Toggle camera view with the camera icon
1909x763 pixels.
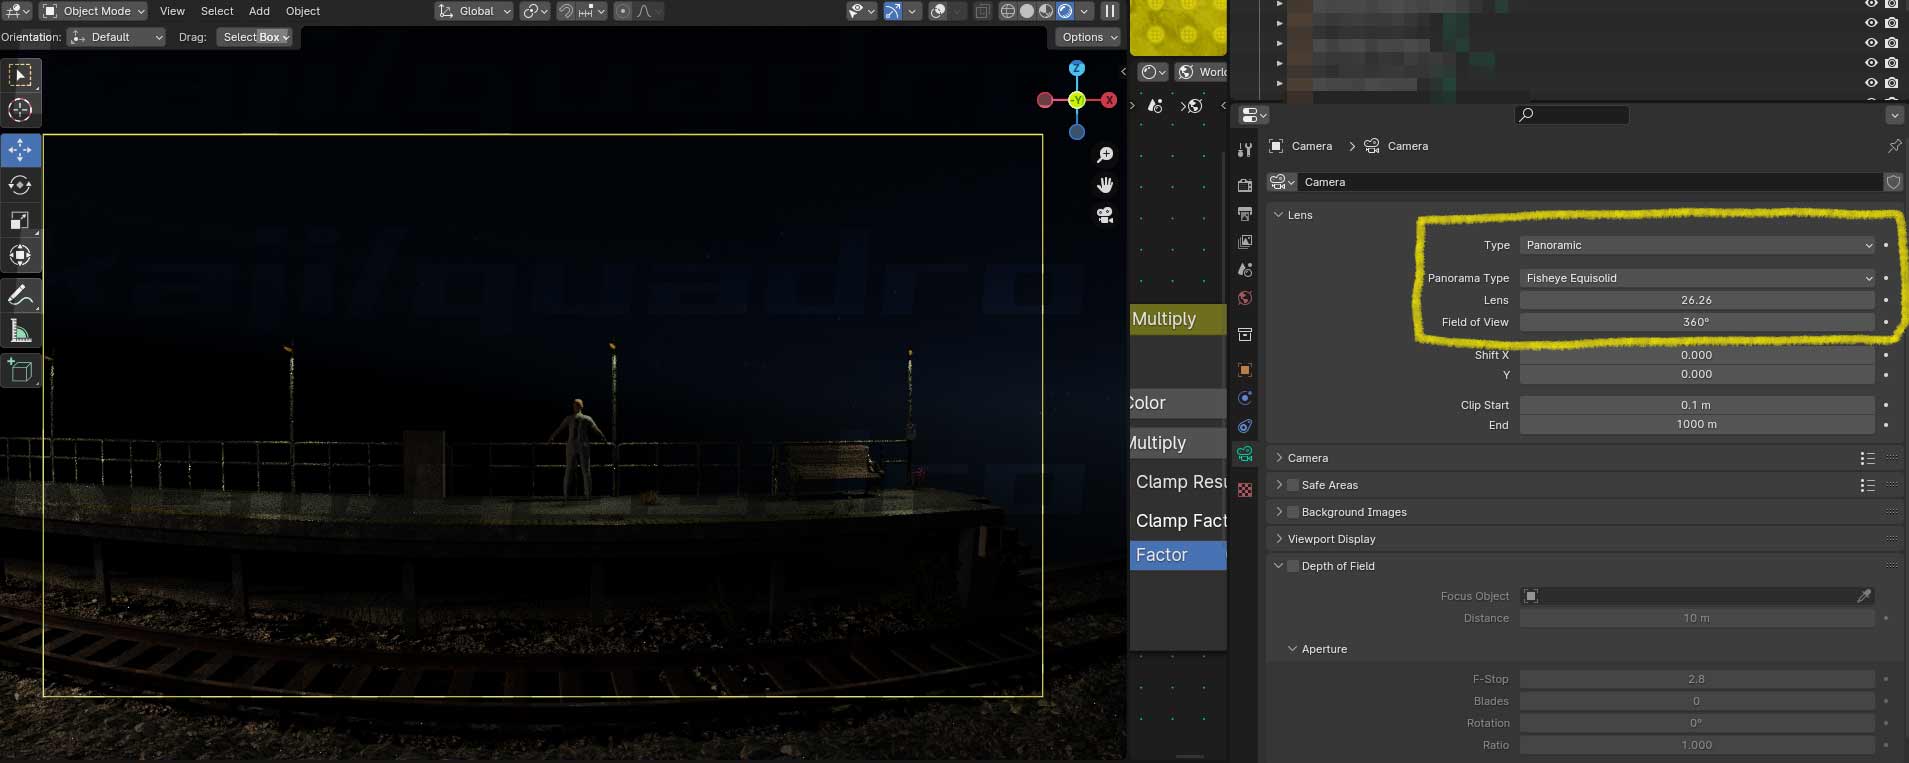tap(1105, 215)
